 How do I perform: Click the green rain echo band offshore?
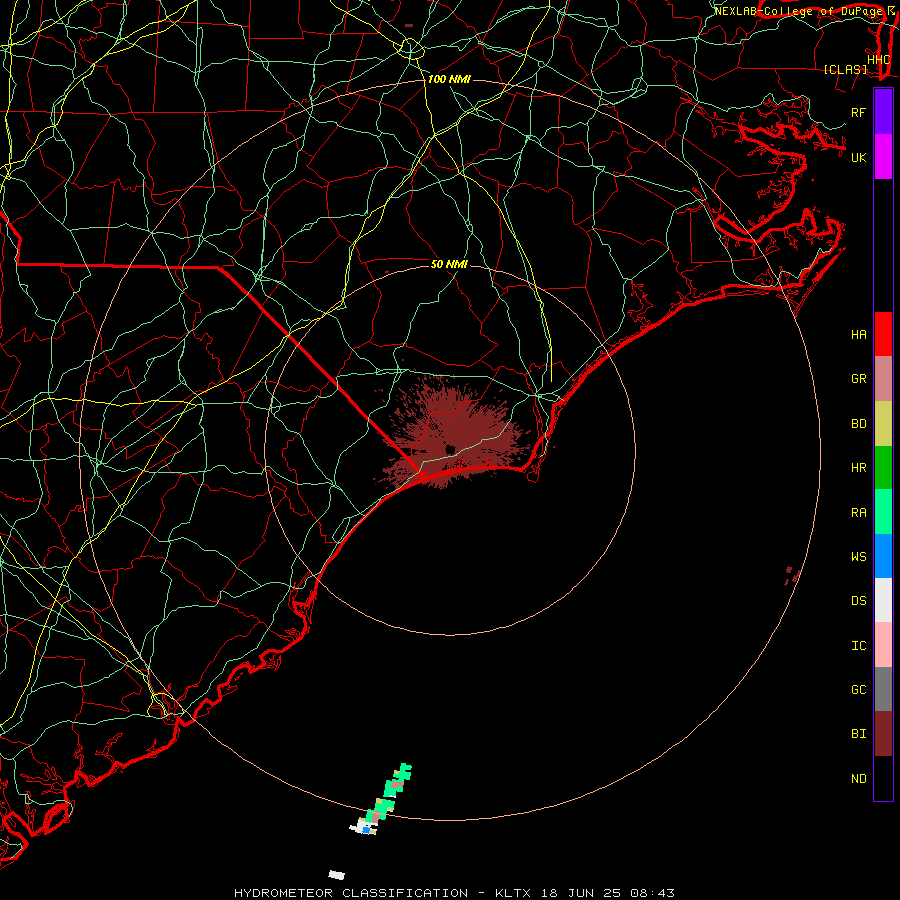pos(389,792)
